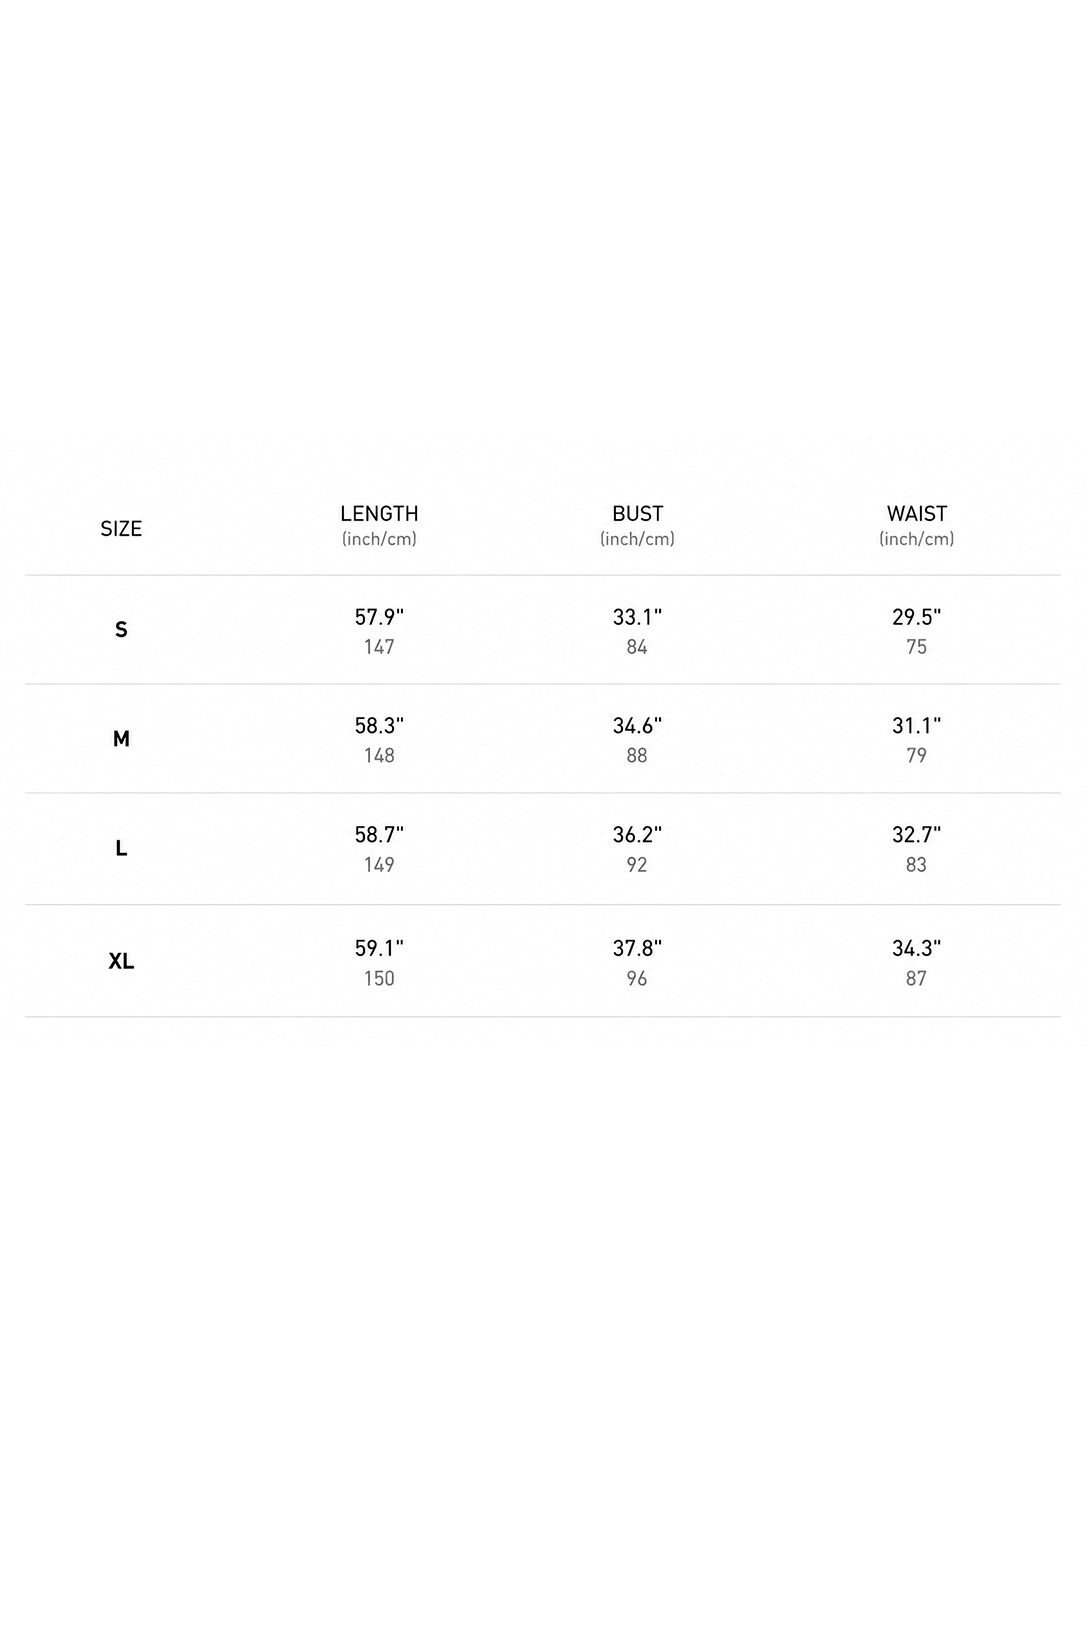This screenshot has width=1088, height=1632.
Task: Click the 33.1" bust value
Action: (x=637, y=617)
